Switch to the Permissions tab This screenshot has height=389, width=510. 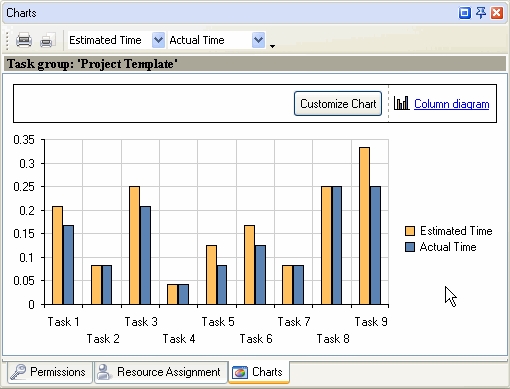(x=50, y=372)
